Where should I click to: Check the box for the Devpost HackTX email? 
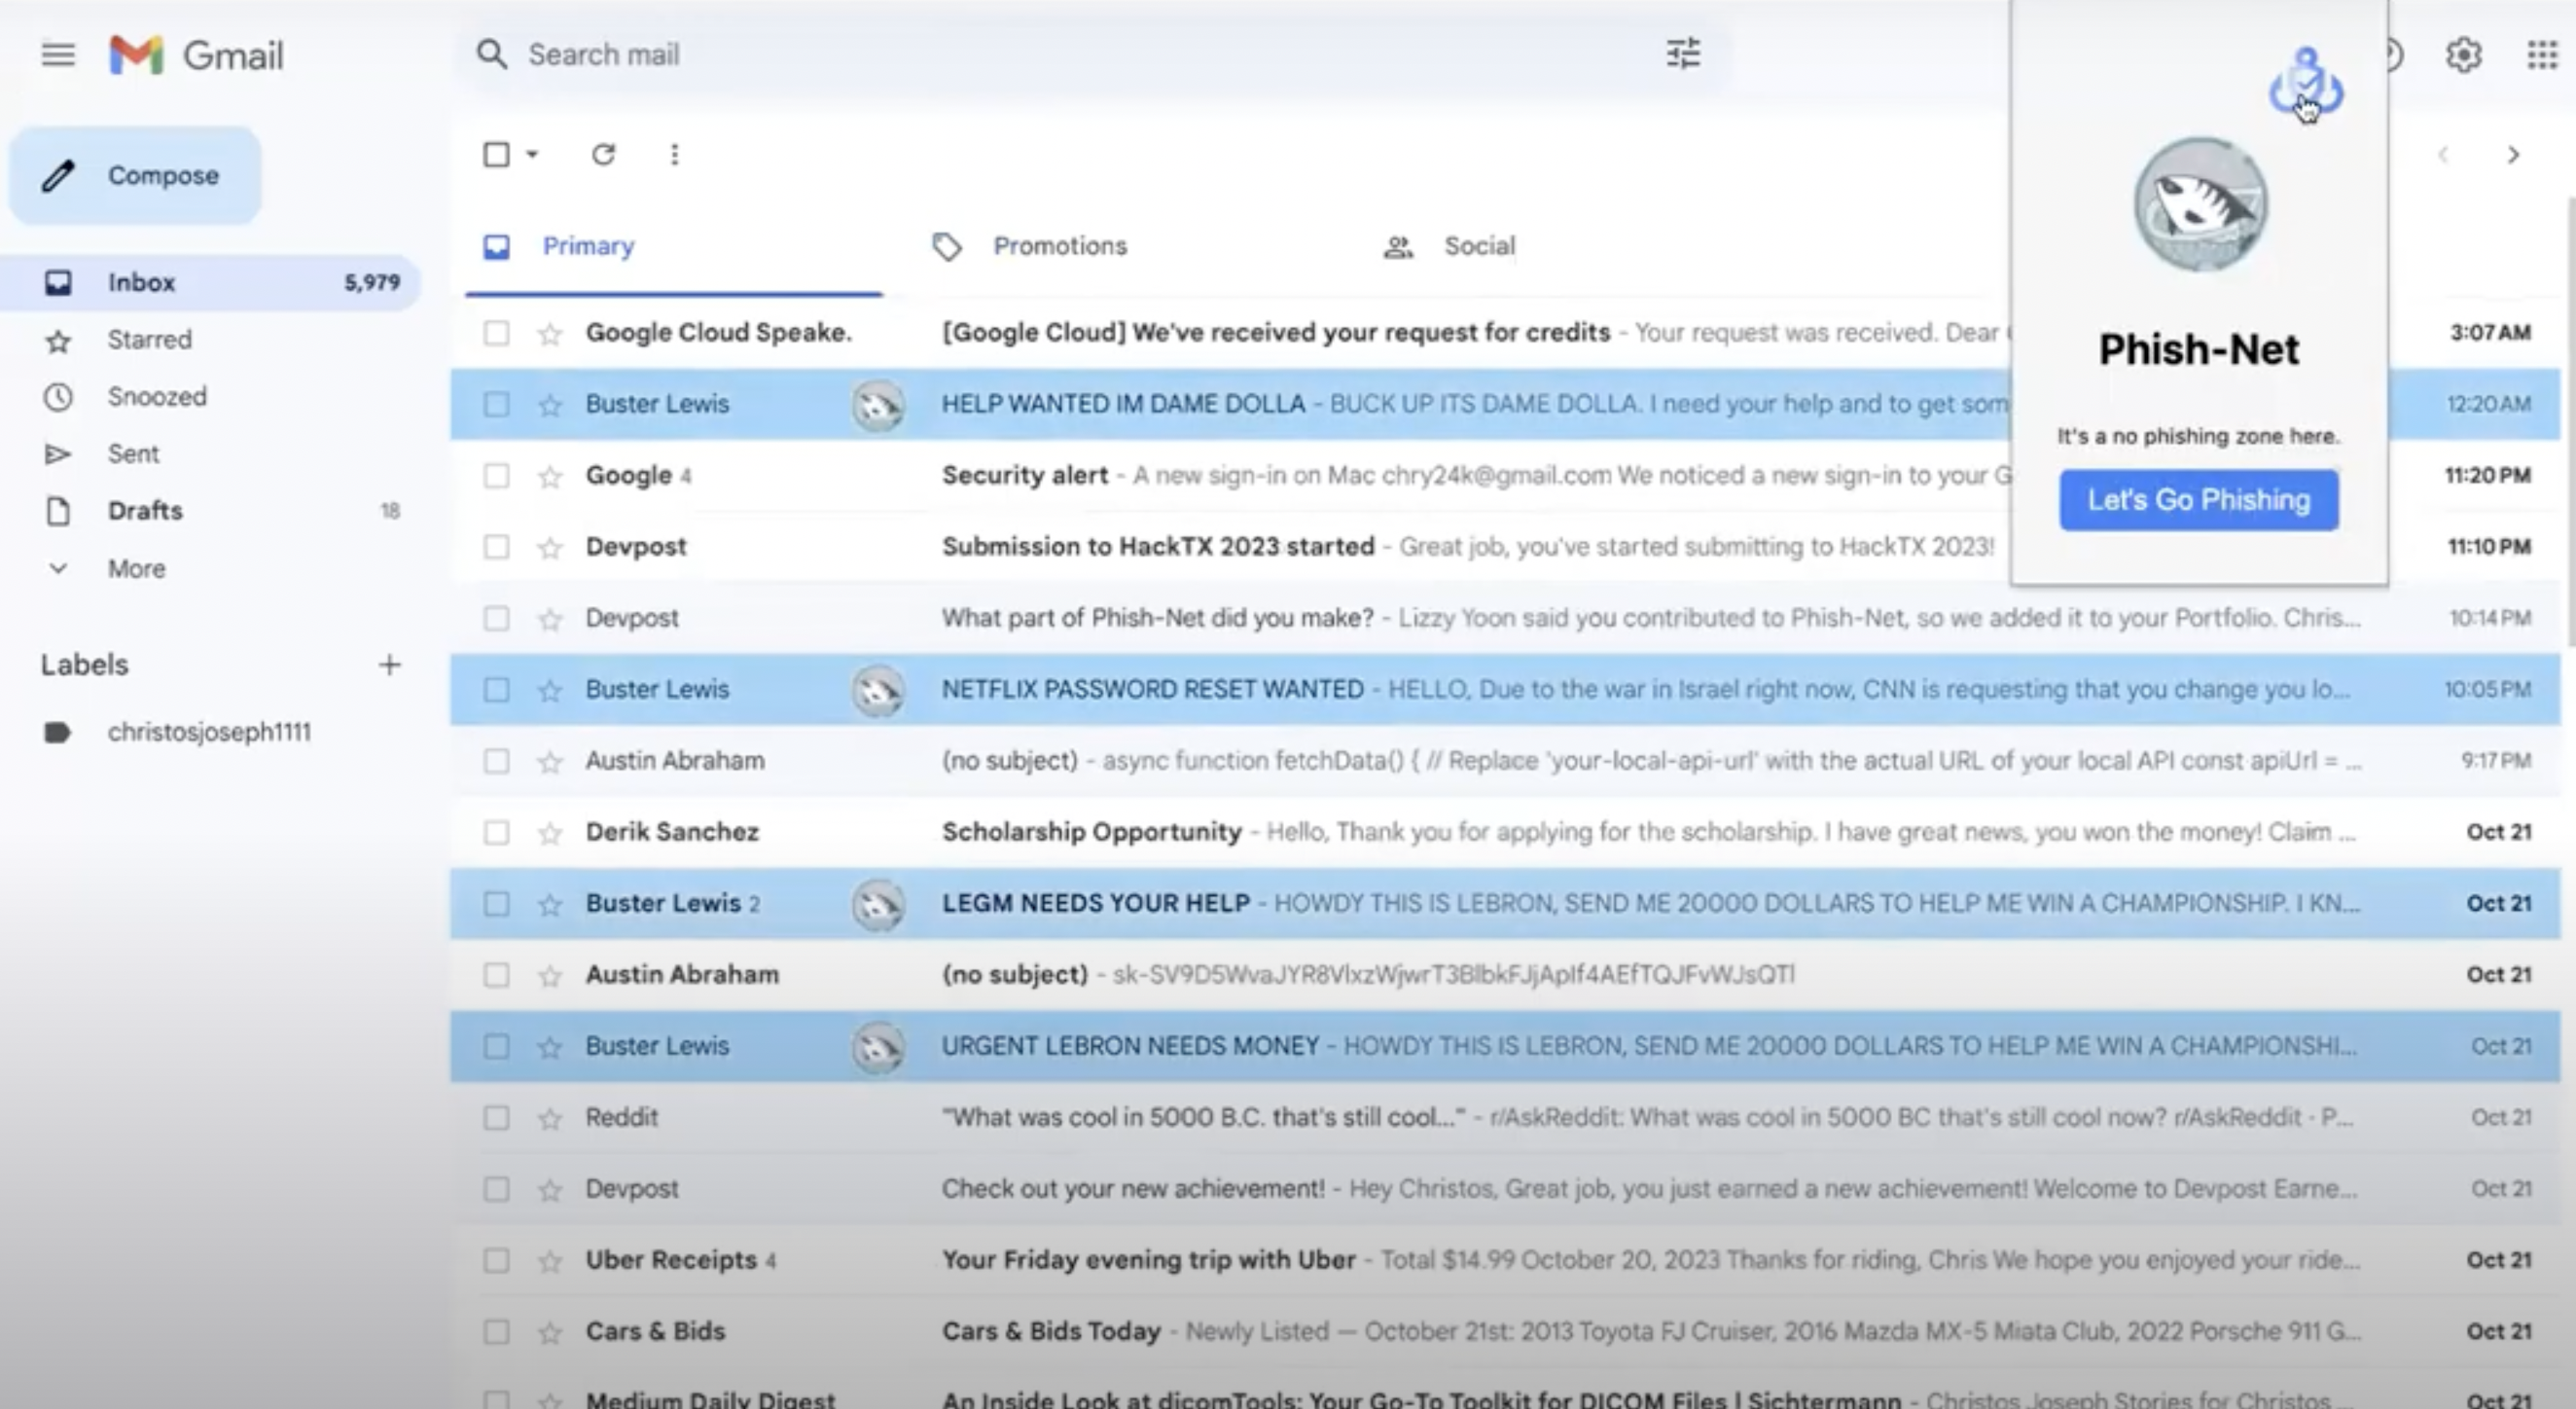[x=496, y=547]
